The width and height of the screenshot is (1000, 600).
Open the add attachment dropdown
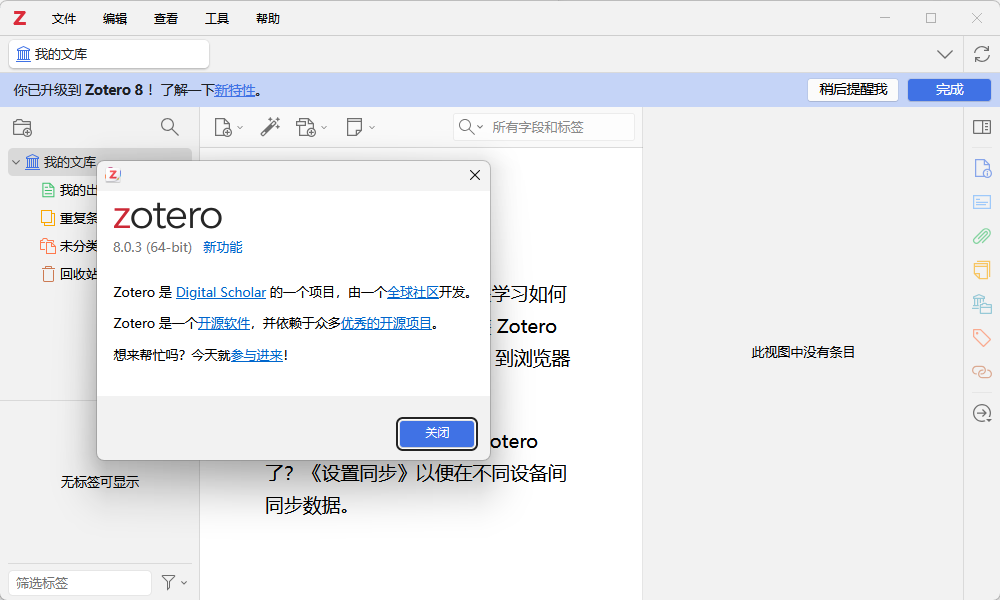[311, 128]
